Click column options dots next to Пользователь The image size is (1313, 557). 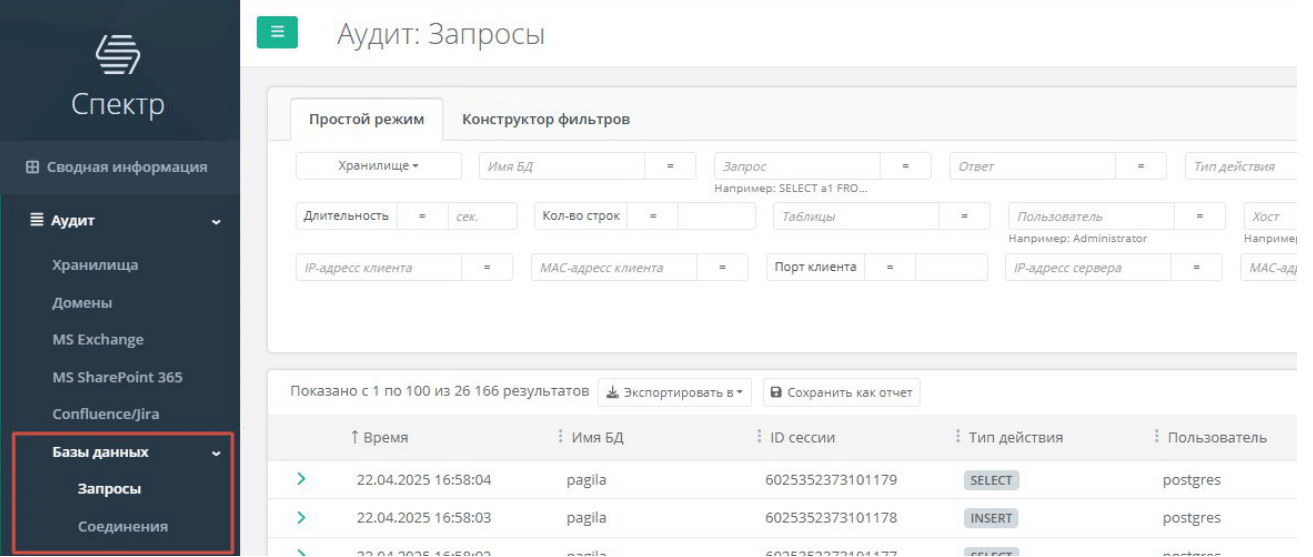tap(1157, 437)
